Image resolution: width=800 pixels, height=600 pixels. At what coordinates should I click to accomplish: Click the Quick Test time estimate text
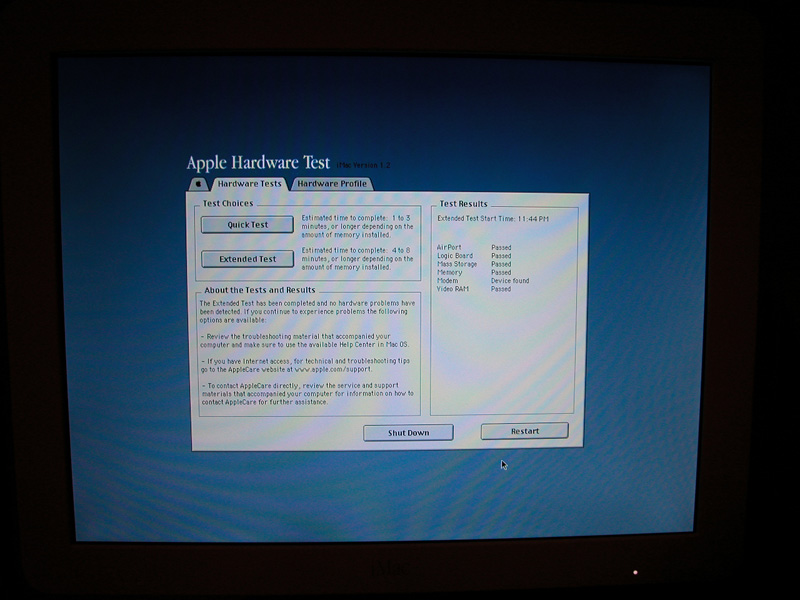coord(359,226)
